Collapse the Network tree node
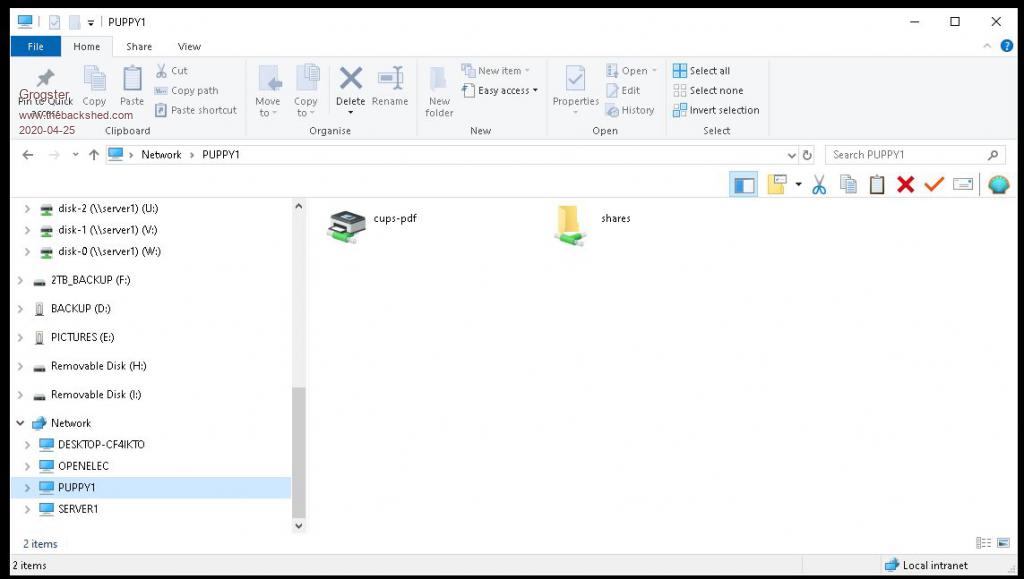Image resolution: width=1024 pixels, height=579 pixels. pos(20,423)
